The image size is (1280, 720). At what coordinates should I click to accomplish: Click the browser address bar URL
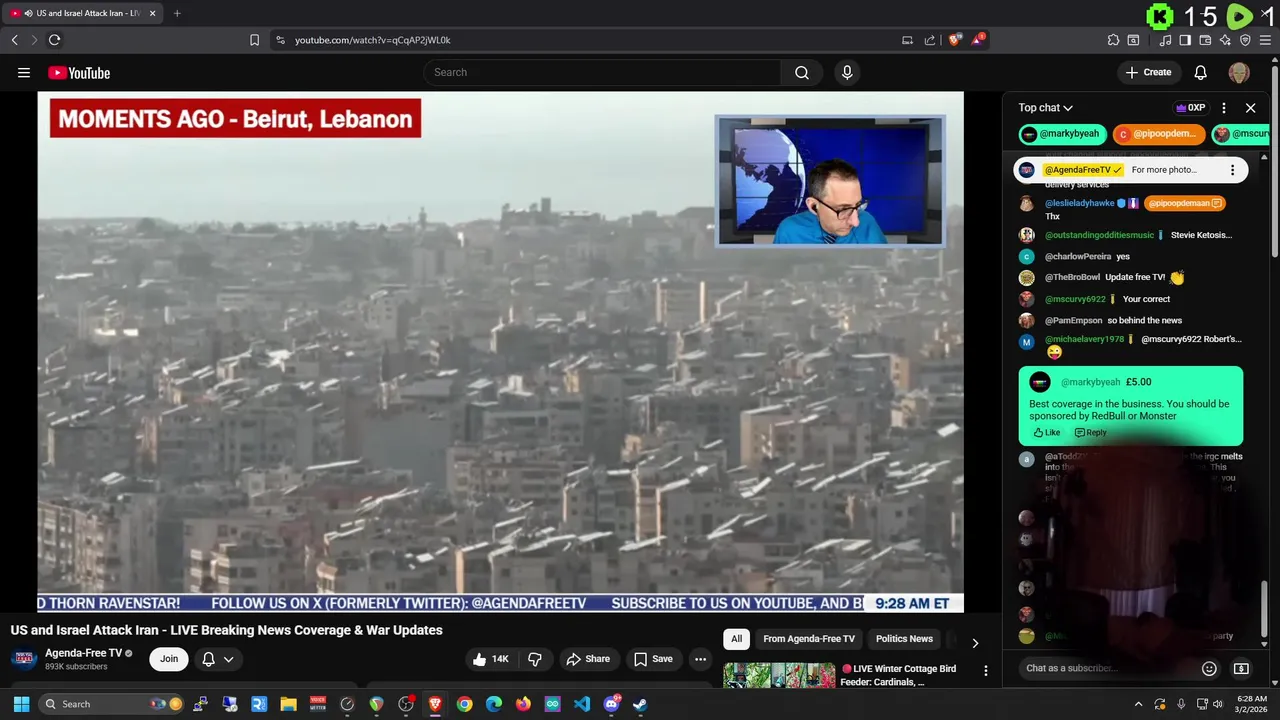(373, 40)
